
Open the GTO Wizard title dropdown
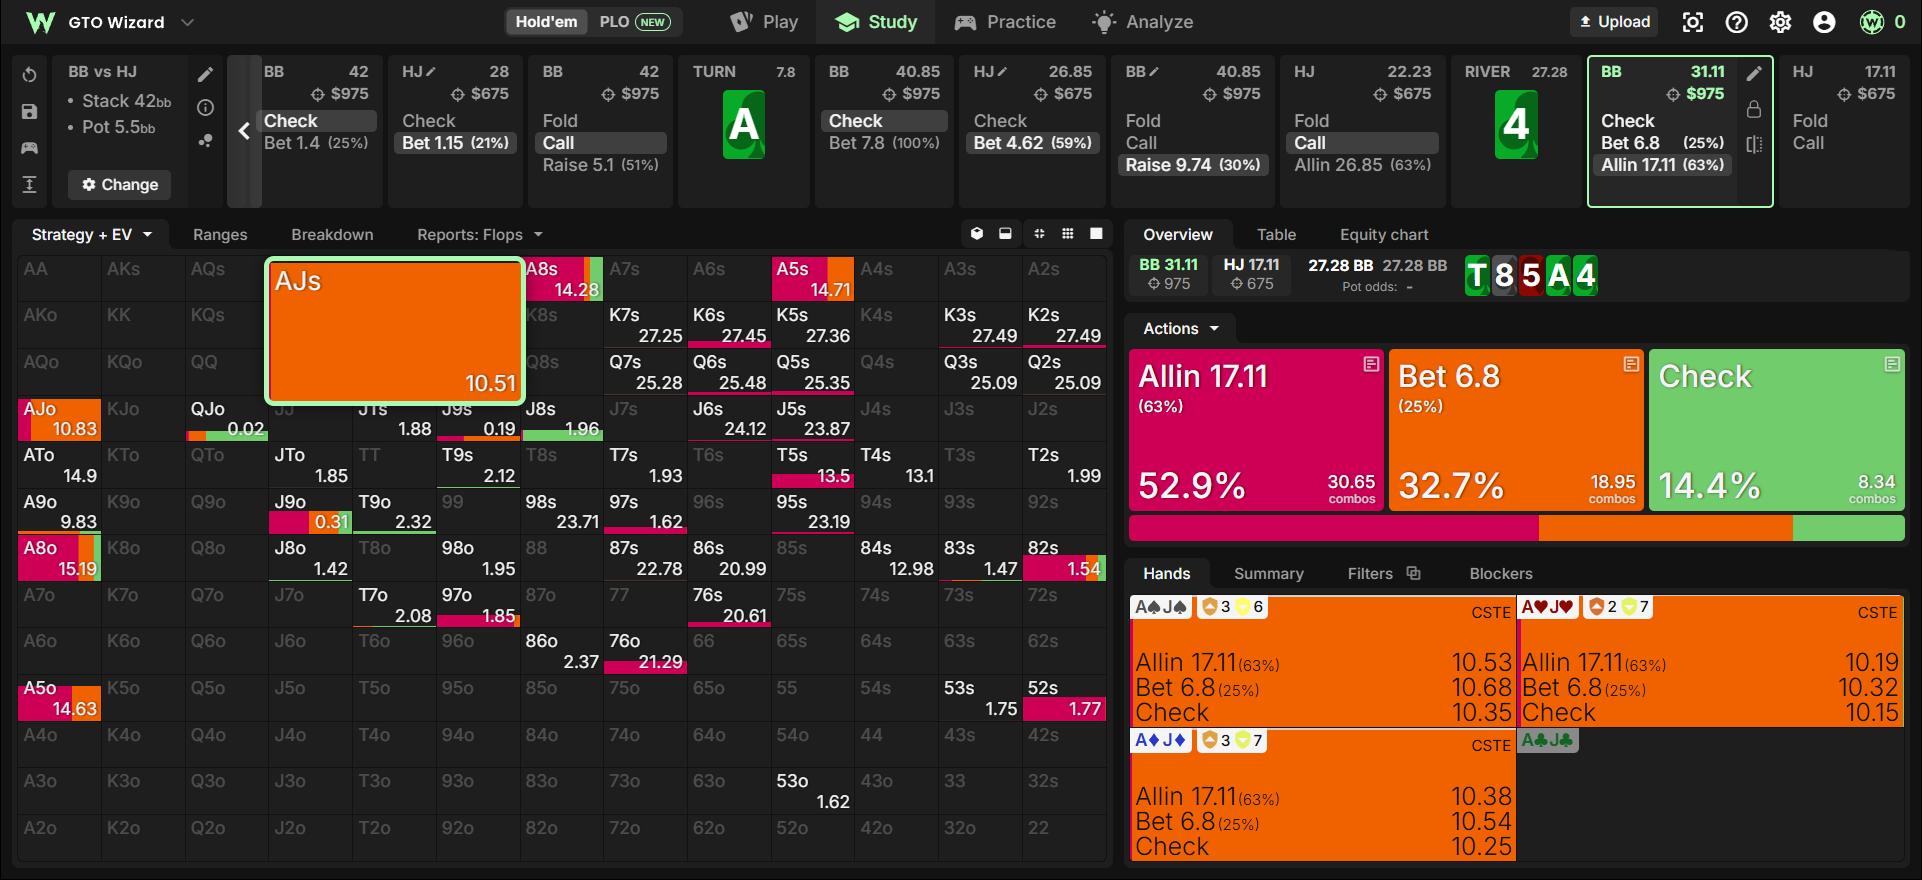(x=188, y=22)
